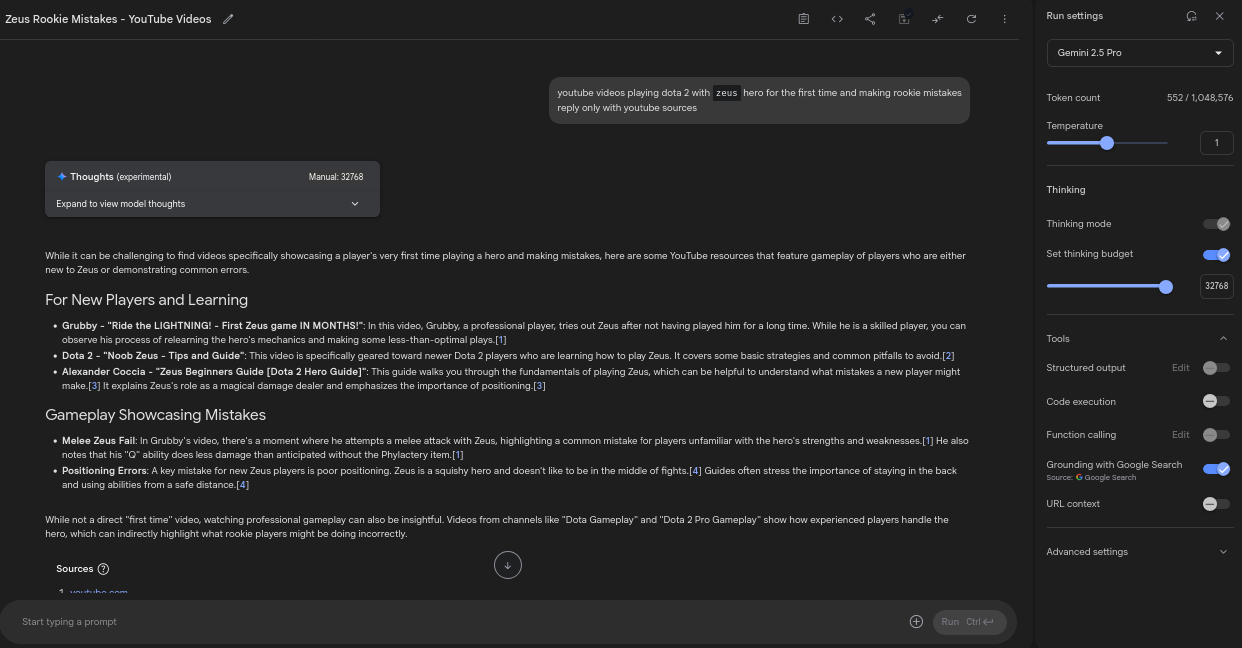Image resolution: width=1242 pixels, height=648 pixels.
Task: Enable URL context toggle
Action: [x=1216, y=504]
